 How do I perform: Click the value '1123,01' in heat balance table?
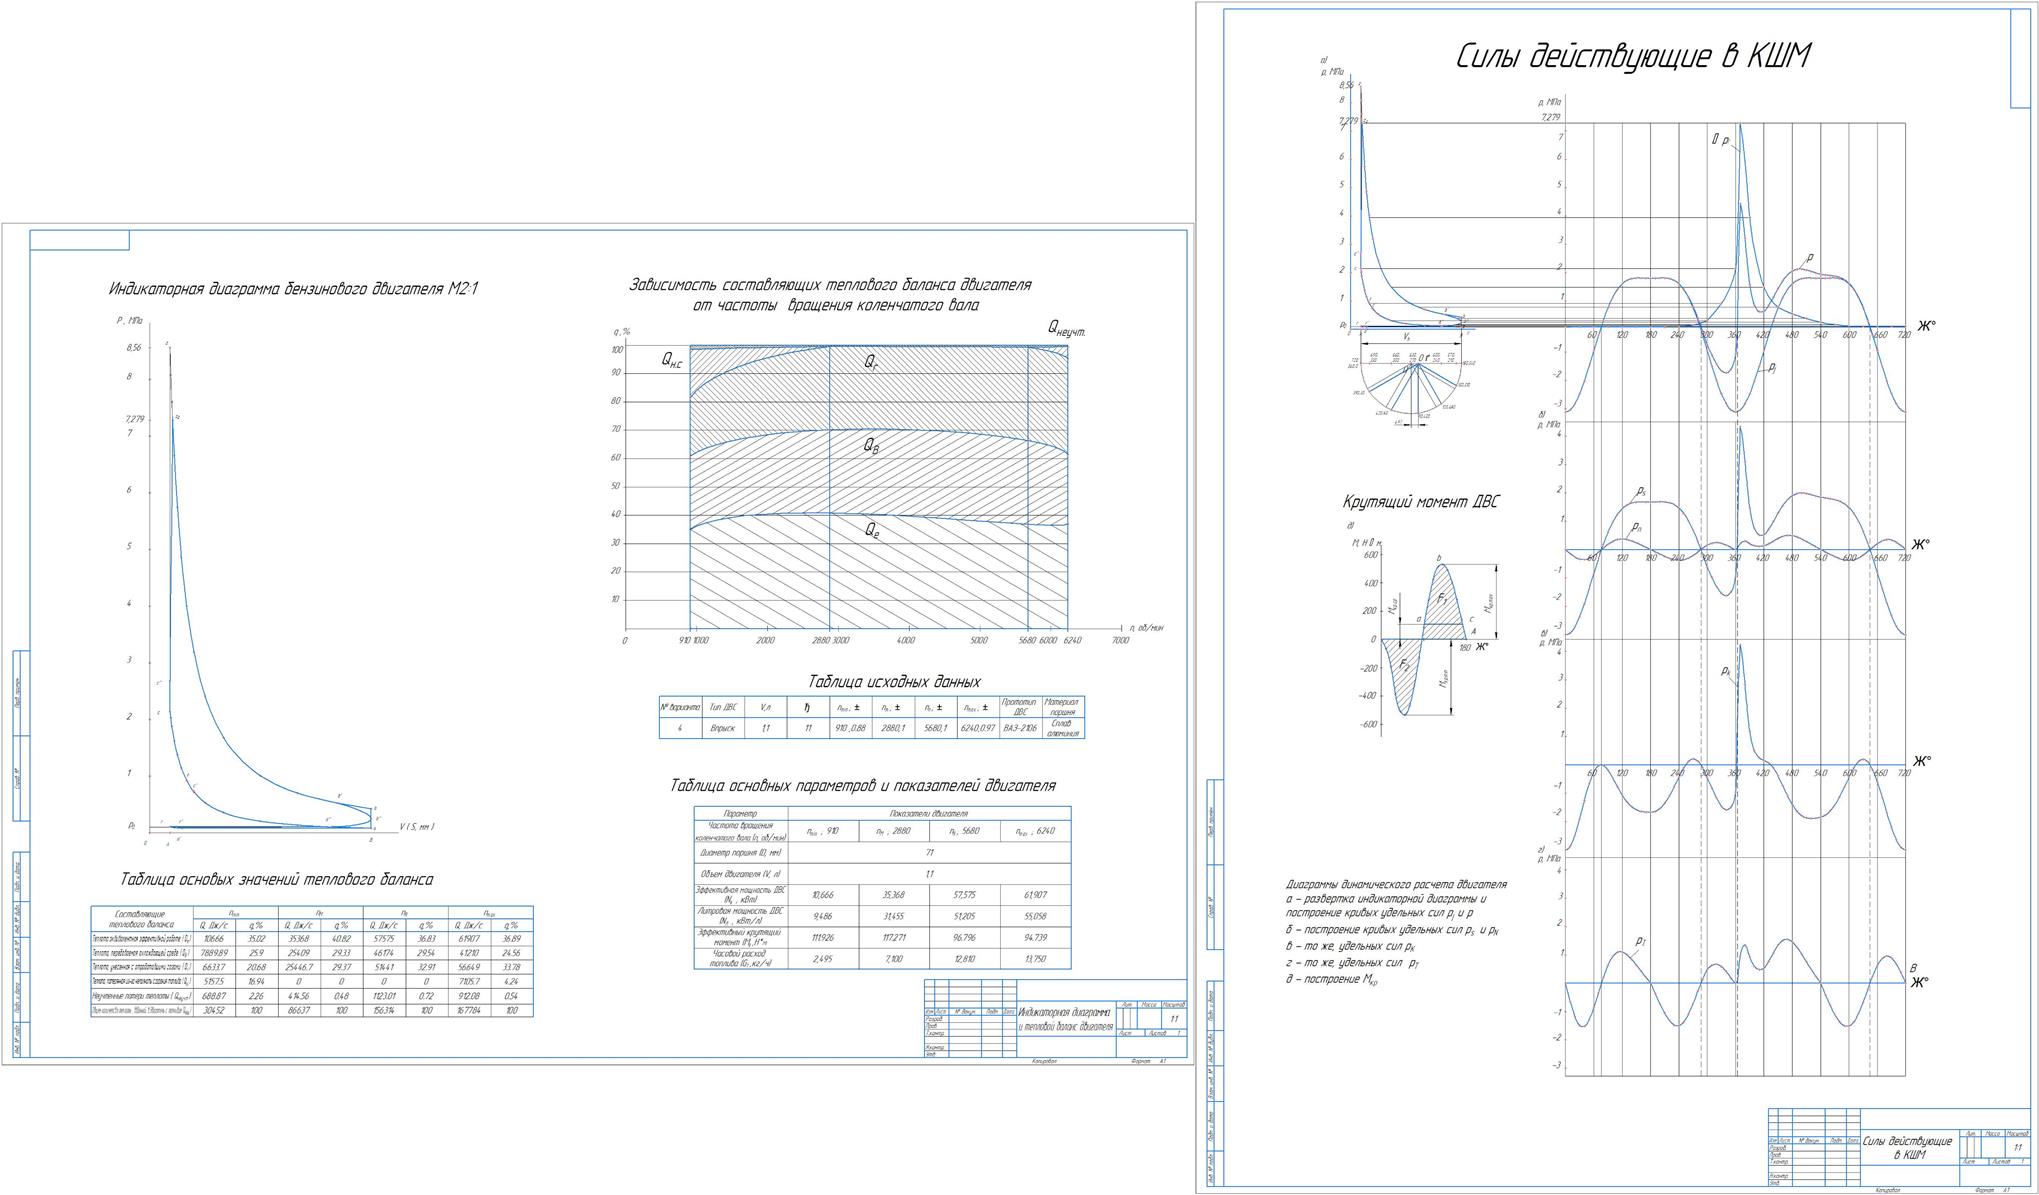(x=384, y=996)
